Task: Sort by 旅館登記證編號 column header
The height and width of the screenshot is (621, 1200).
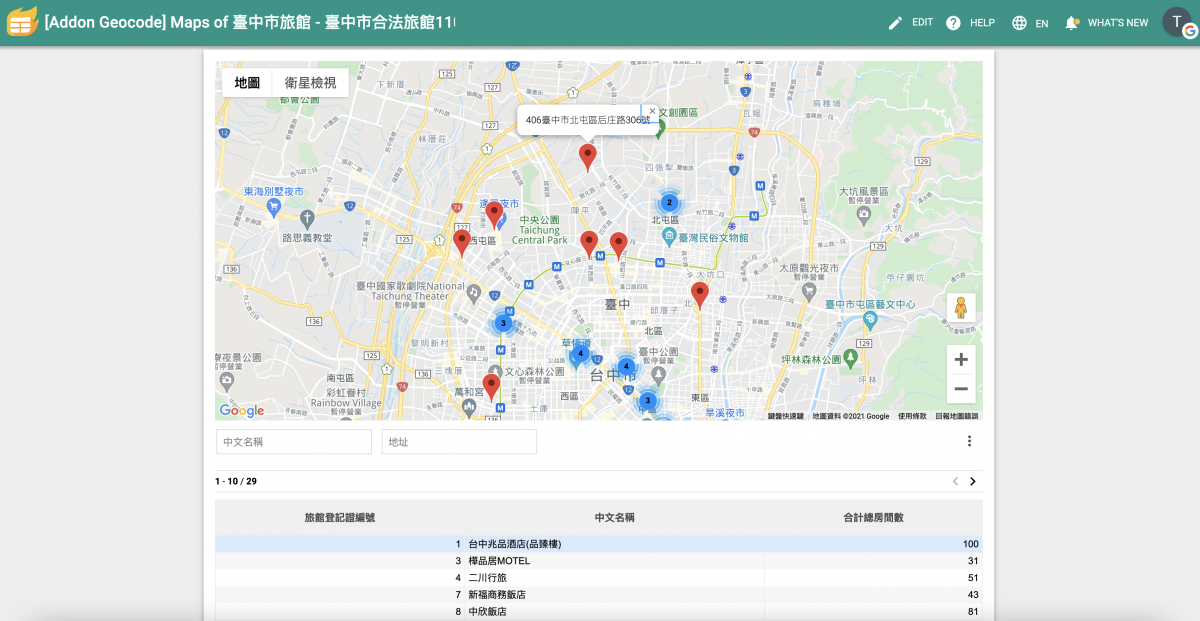Action: pos(340,517)
